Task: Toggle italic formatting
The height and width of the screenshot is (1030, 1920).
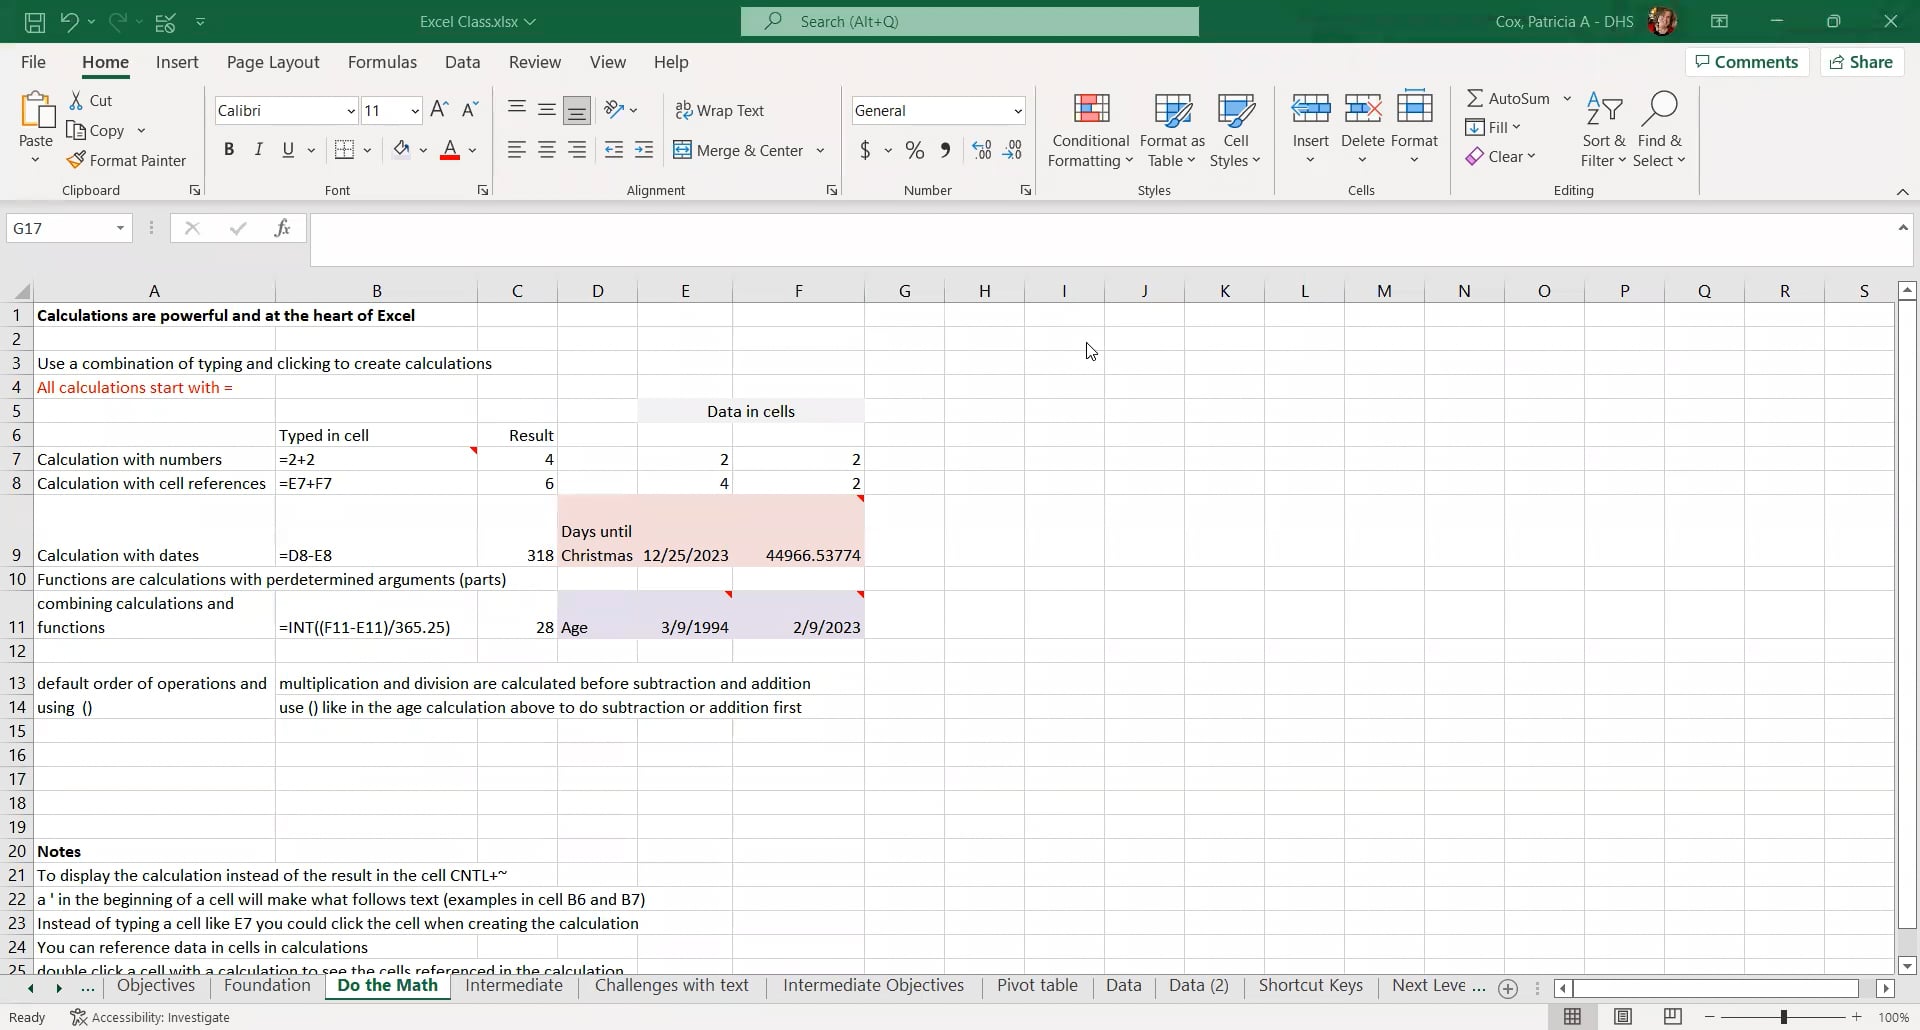Action: tap(258, 149)
